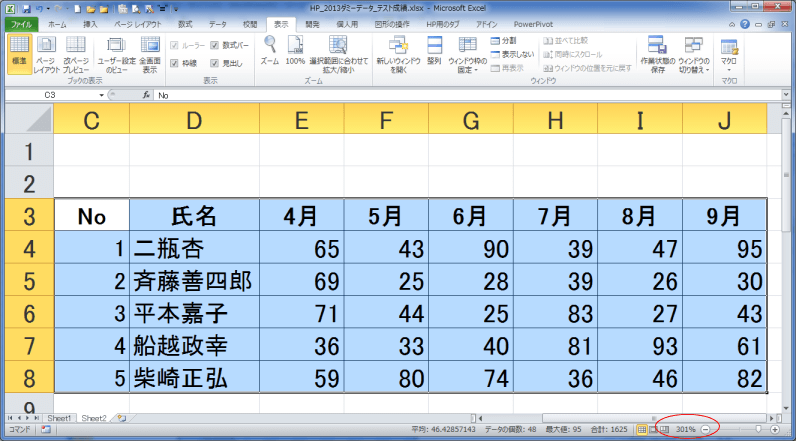Click 作業状態の保存 save workspace
The image size is (796, 441).
click(657, 53)
